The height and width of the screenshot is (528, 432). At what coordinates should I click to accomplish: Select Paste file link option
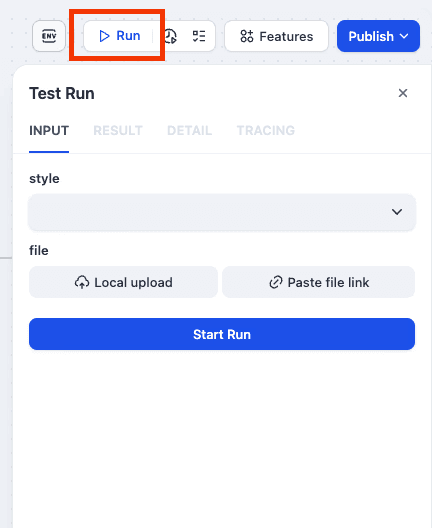319,282
